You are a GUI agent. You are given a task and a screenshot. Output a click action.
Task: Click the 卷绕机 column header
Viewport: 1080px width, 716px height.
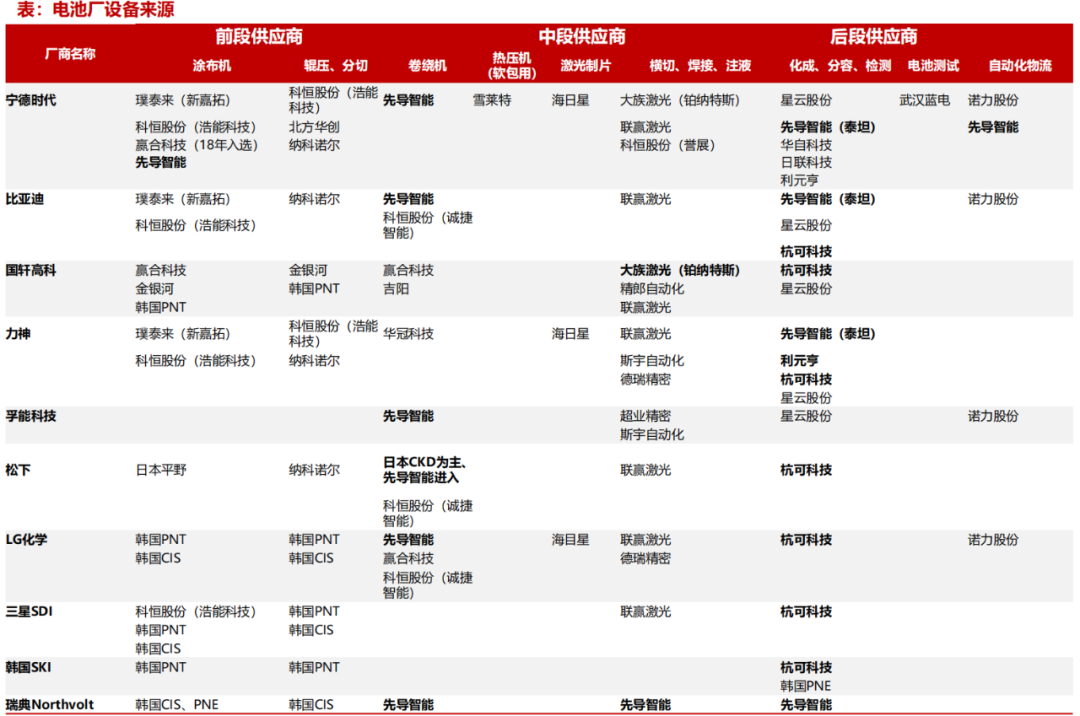pos(427,65)
